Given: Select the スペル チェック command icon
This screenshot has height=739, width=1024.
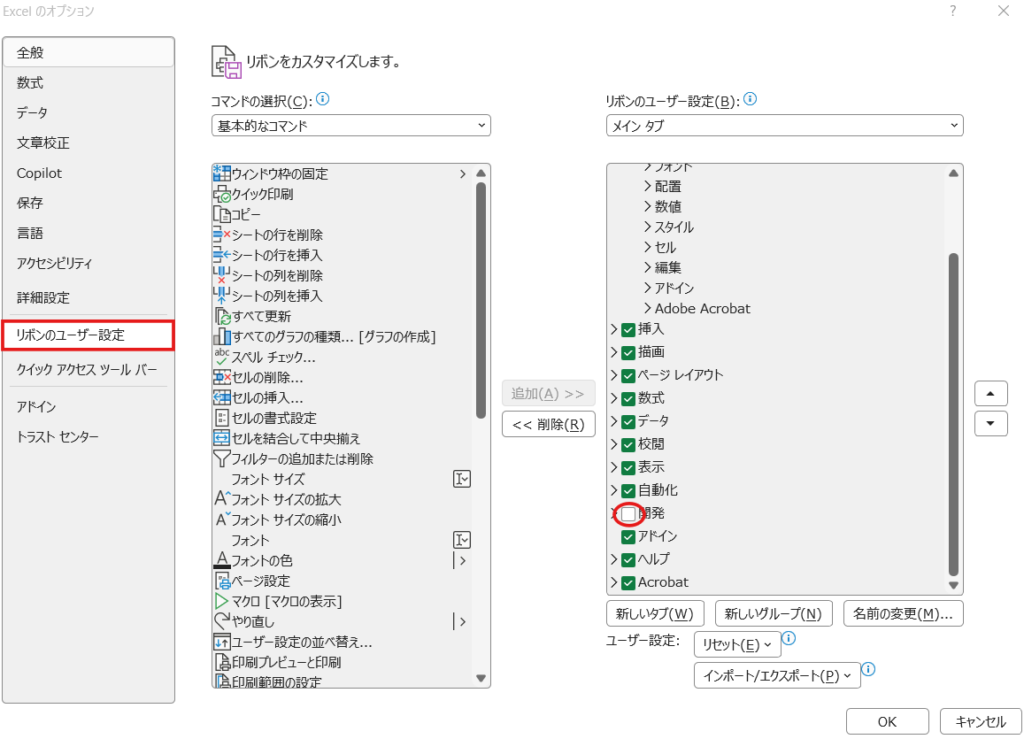Looking at the screenshot, I should pyautogui.click(x=222, y=356).
